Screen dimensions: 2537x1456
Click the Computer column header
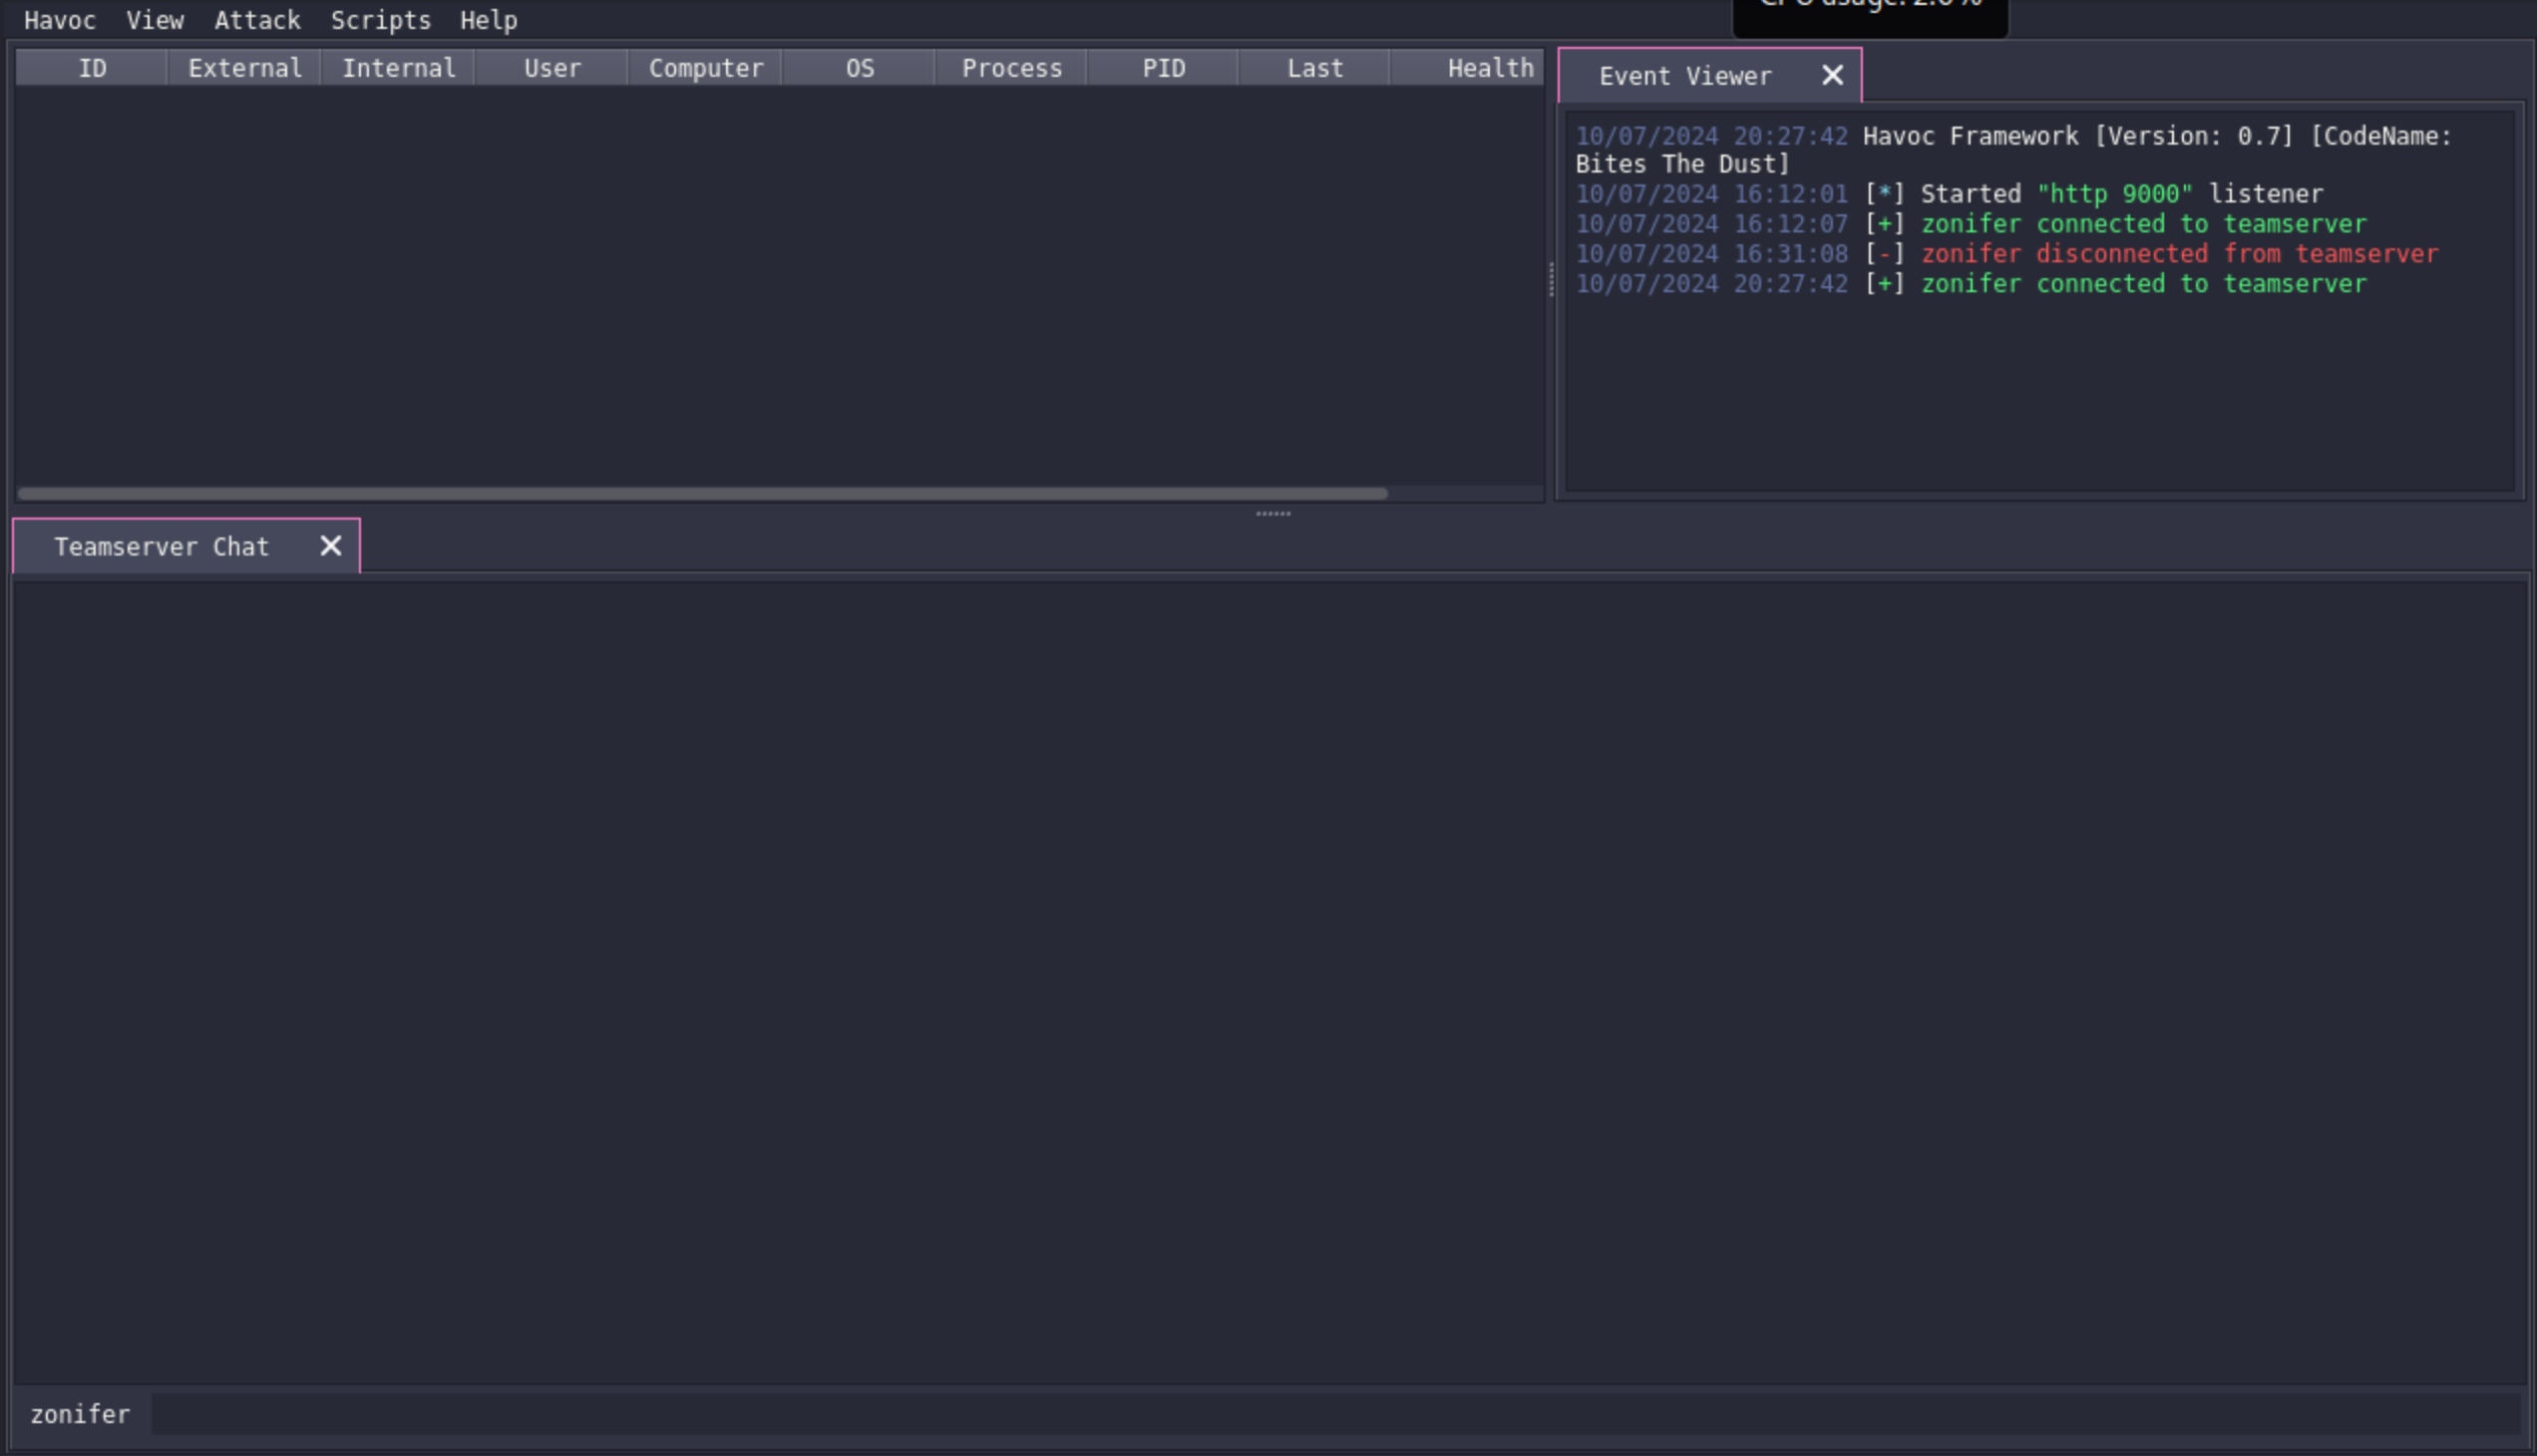pos(706,68)
